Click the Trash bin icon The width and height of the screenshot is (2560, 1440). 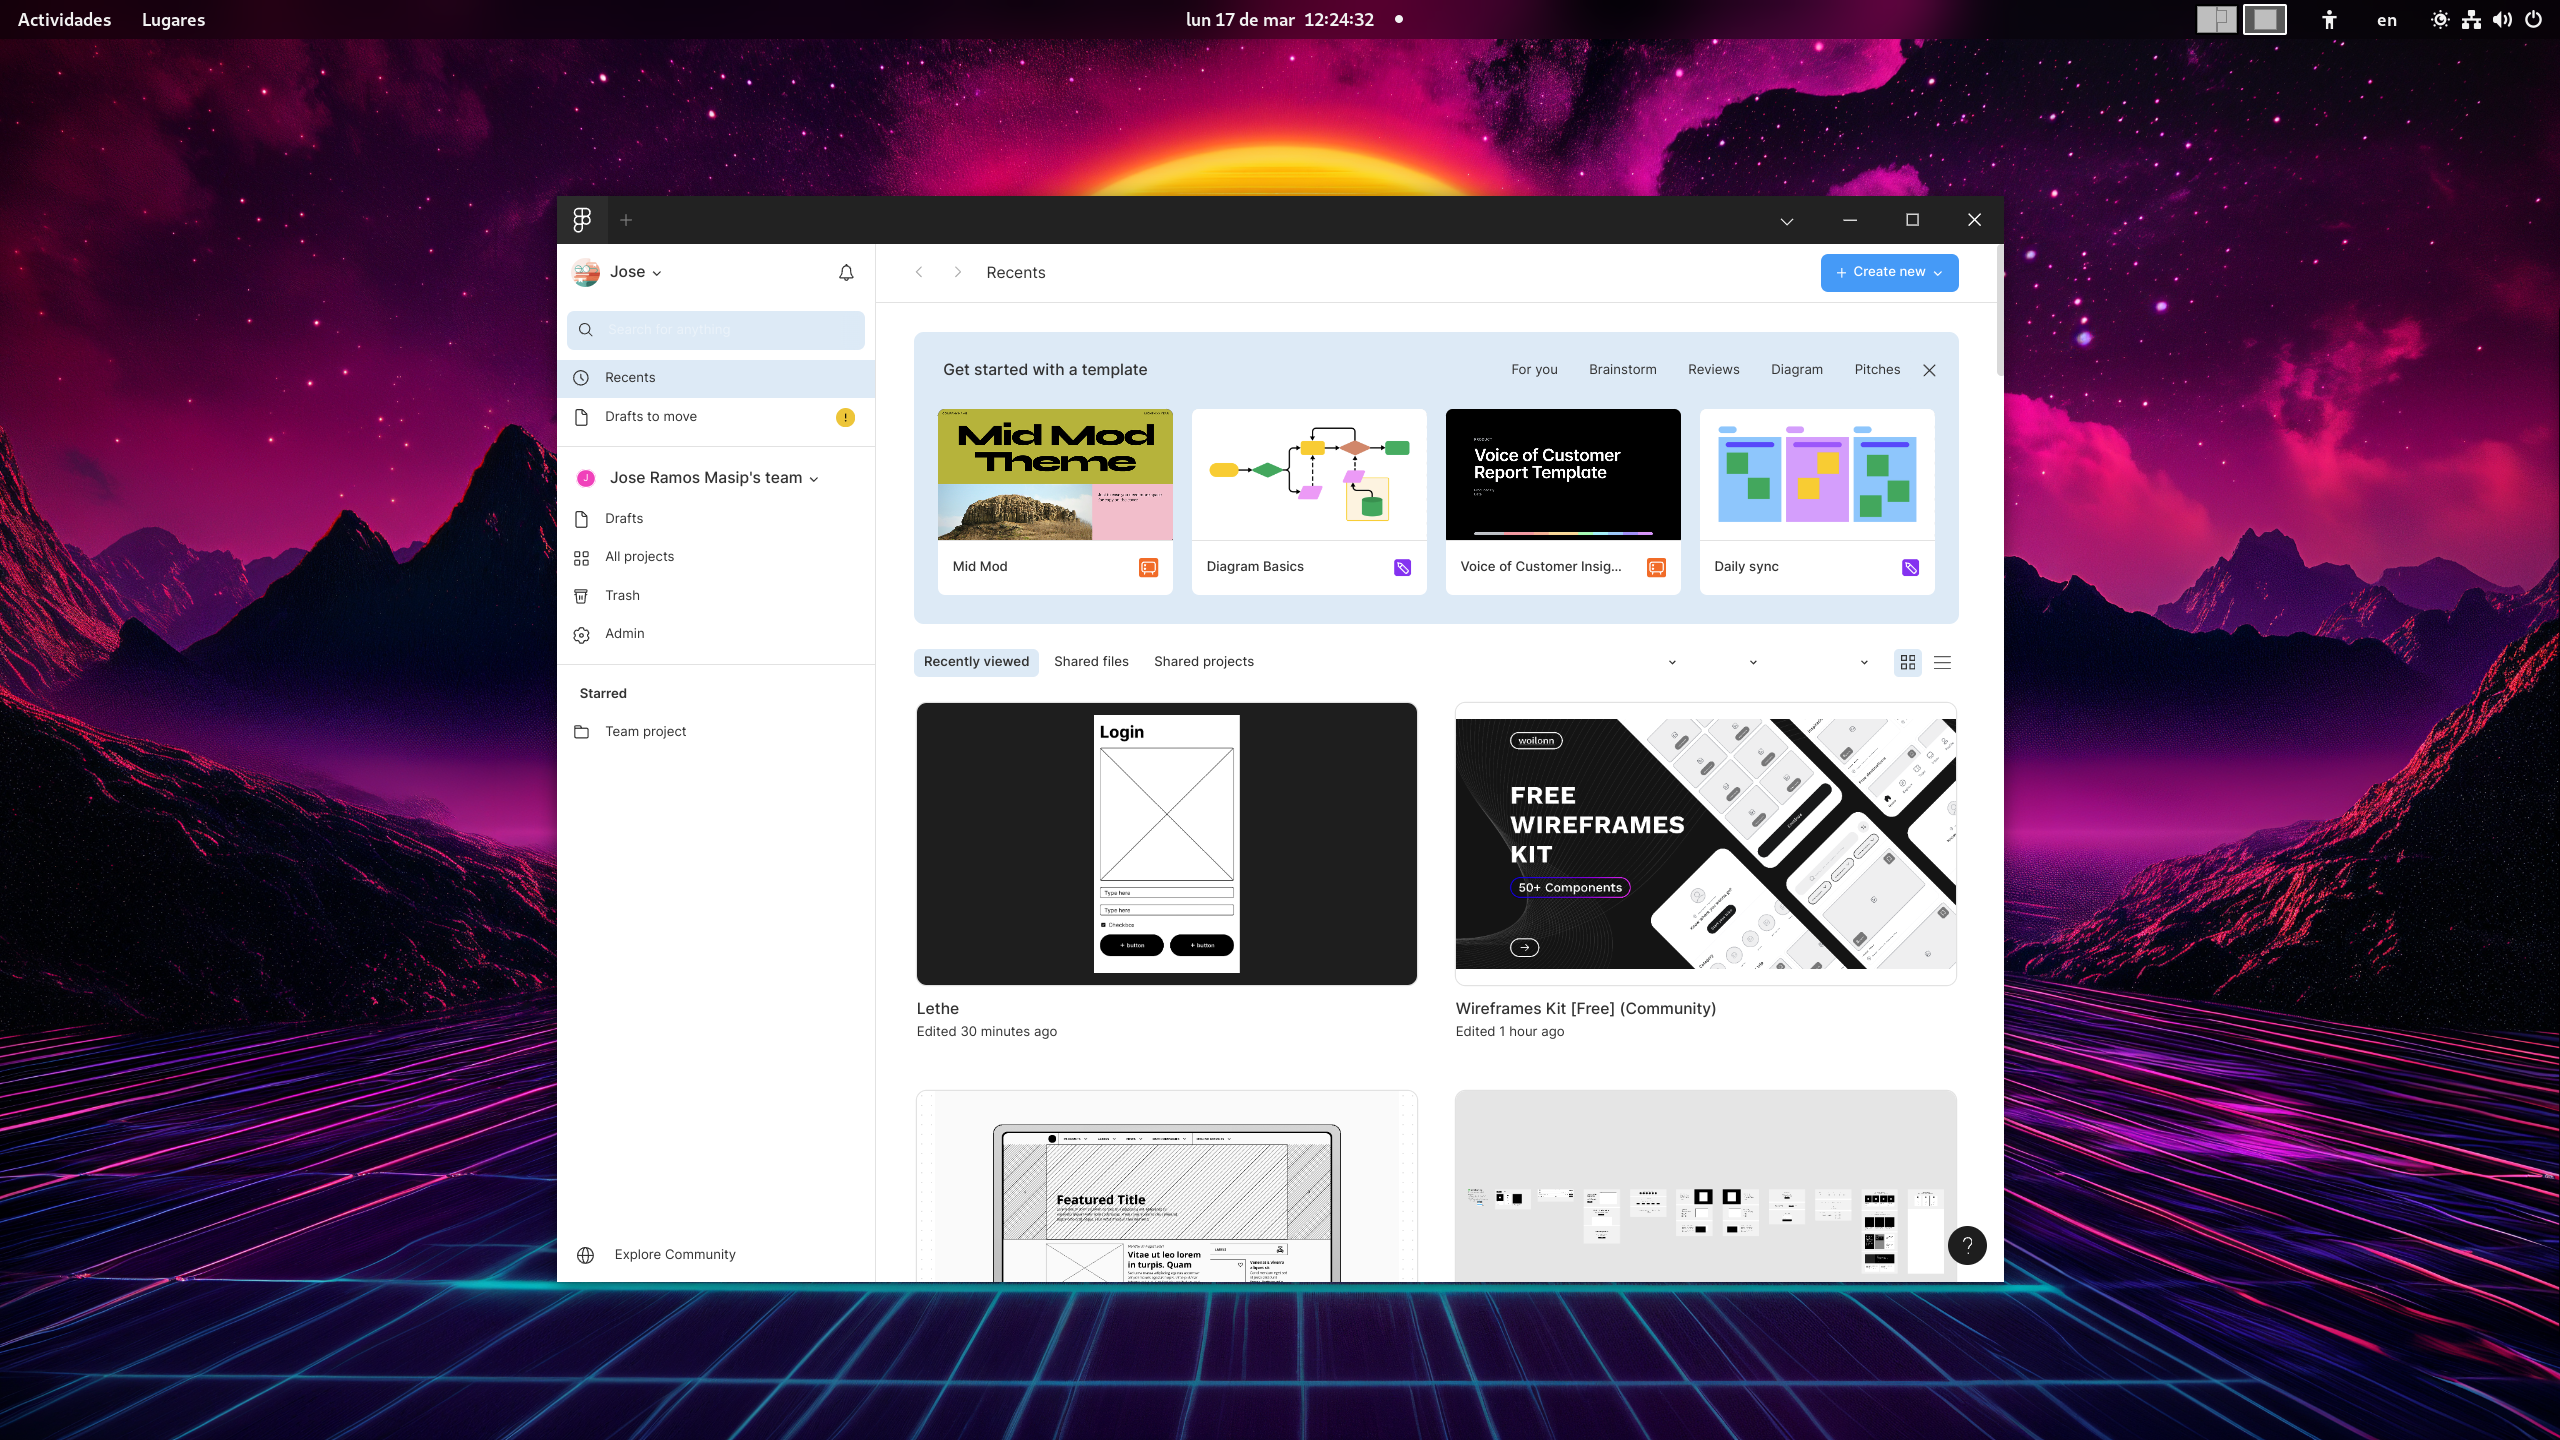(x=581, y=596)
